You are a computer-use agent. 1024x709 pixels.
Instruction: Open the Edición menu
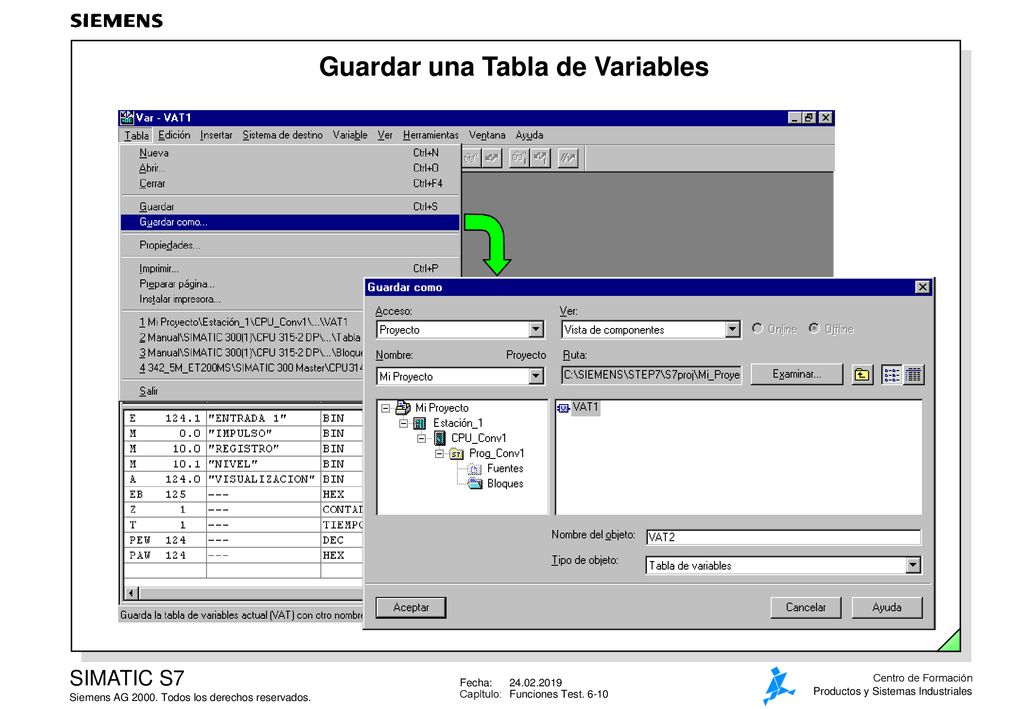[174, 135]
